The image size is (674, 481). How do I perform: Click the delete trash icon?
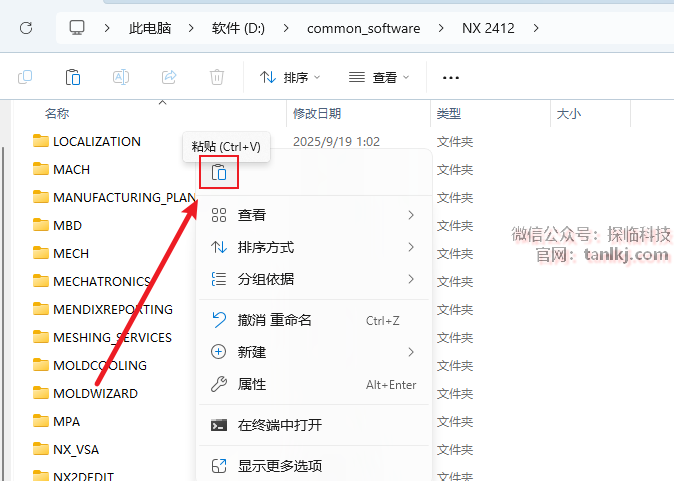[x=217, y=77]
